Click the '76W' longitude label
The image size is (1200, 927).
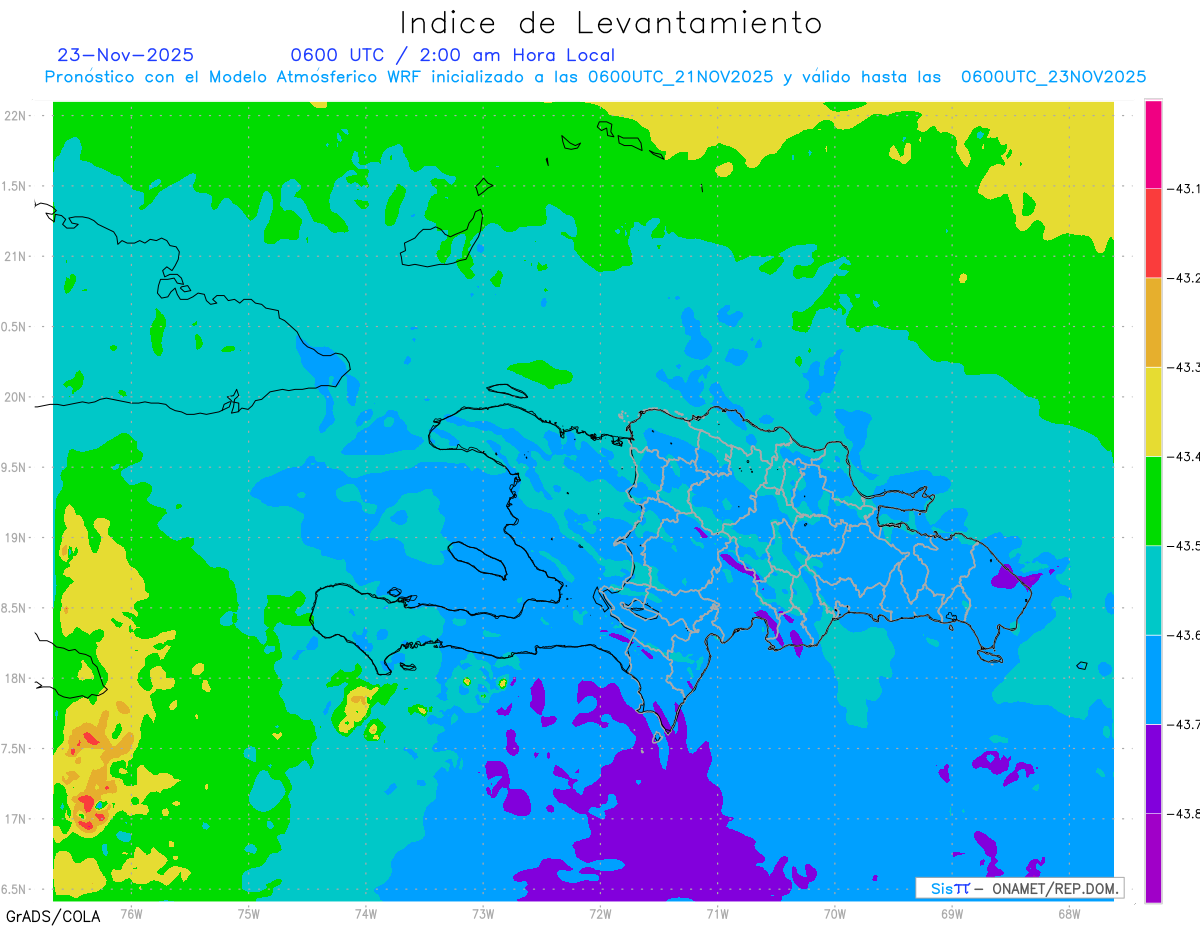pyautogui.click(x=131, y=913)
